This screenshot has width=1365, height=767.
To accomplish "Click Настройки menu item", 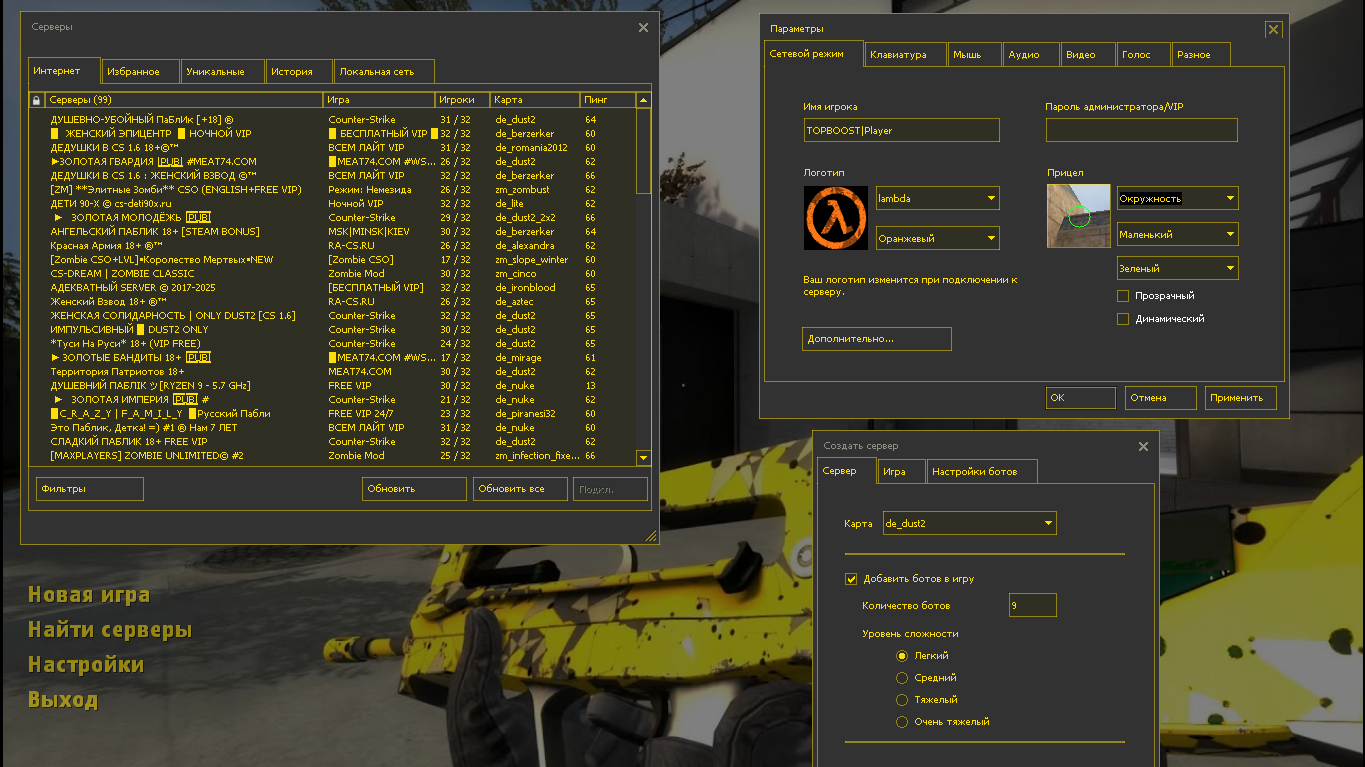I will click(86, 665).
